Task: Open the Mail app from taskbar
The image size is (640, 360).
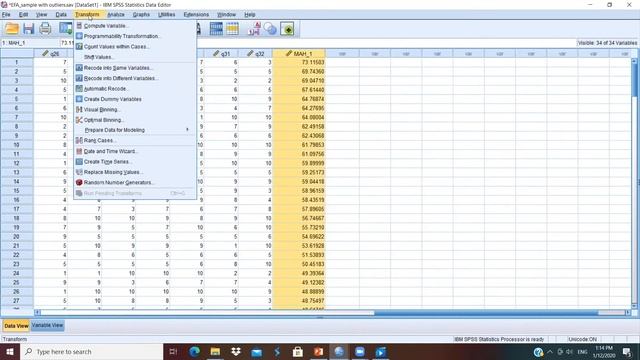Action: [256, 351]
